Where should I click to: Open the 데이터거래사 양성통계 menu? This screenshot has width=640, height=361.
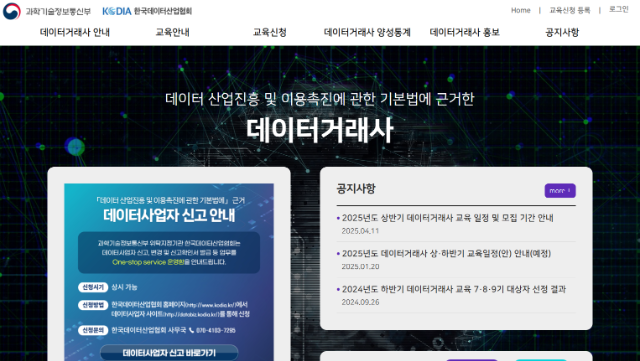pos(367,32)
